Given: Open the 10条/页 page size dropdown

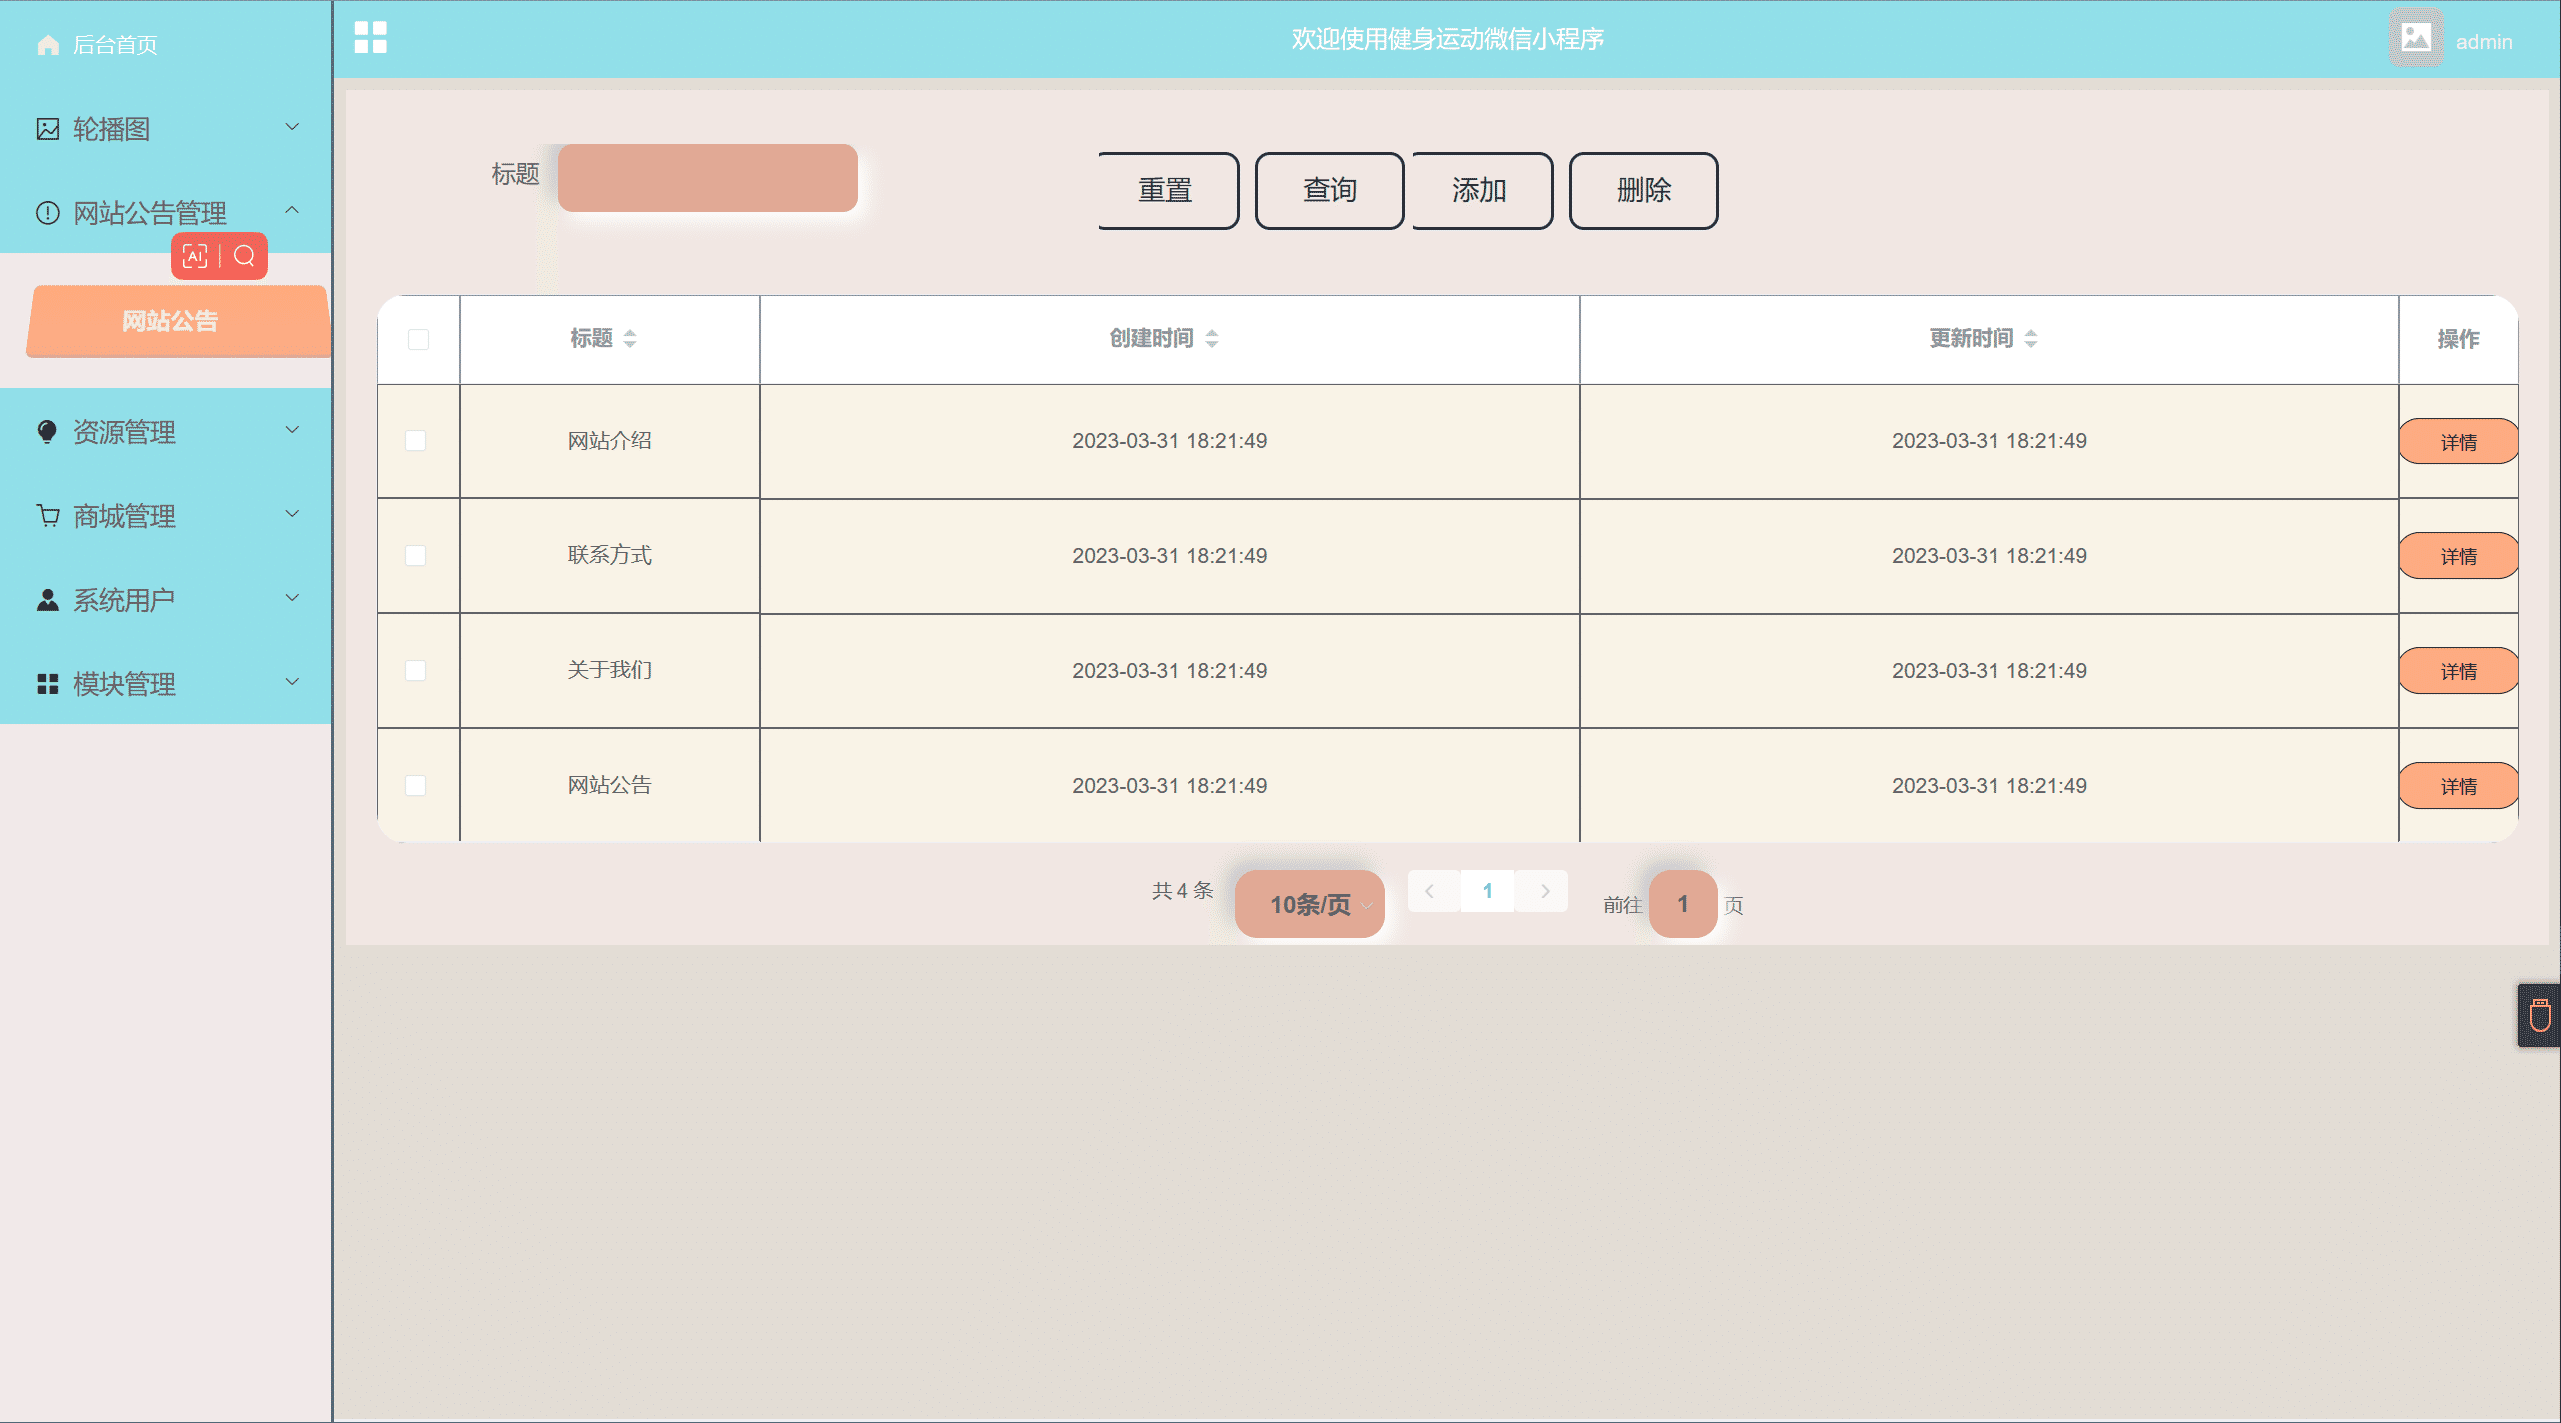Looking at the screenshot, I should tap(1310, 904).
